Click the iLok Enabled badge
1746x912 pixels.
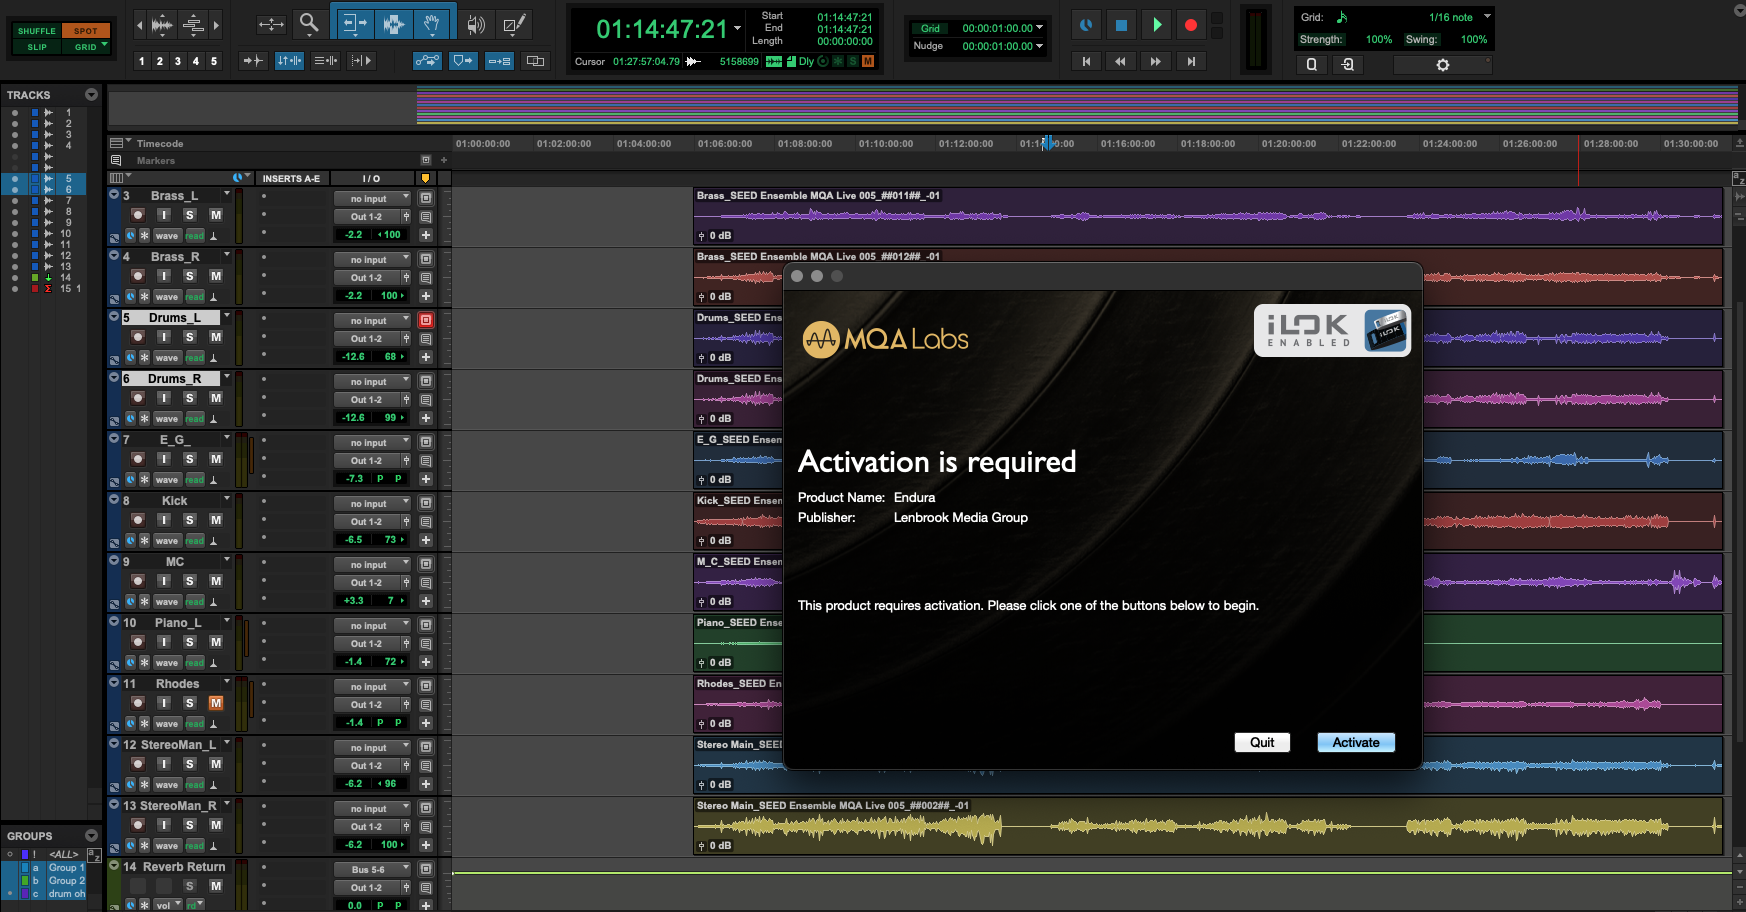(x=1332, y=330)
